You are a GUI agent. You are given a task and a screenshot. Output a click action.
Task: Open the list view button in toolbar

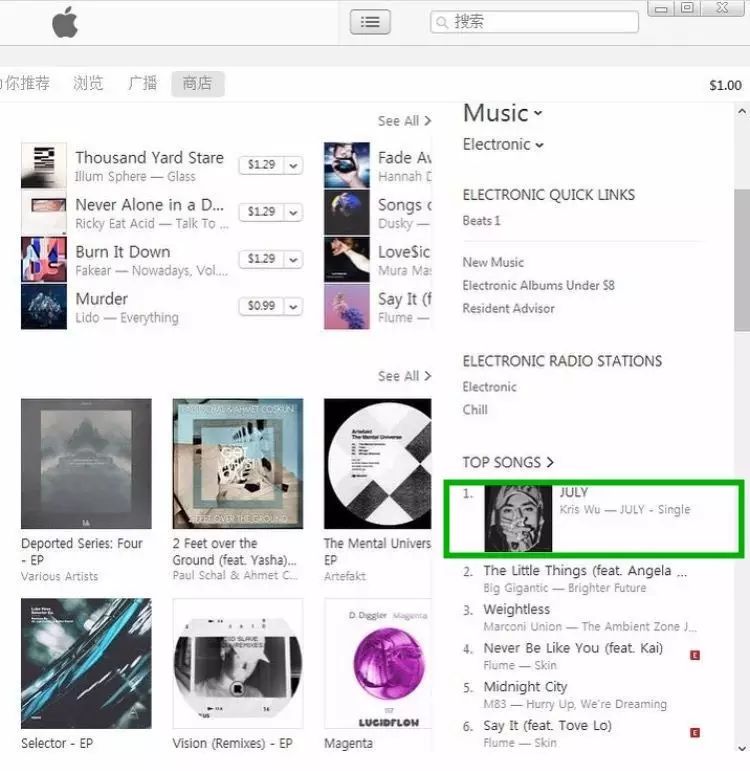click(370, 22)
